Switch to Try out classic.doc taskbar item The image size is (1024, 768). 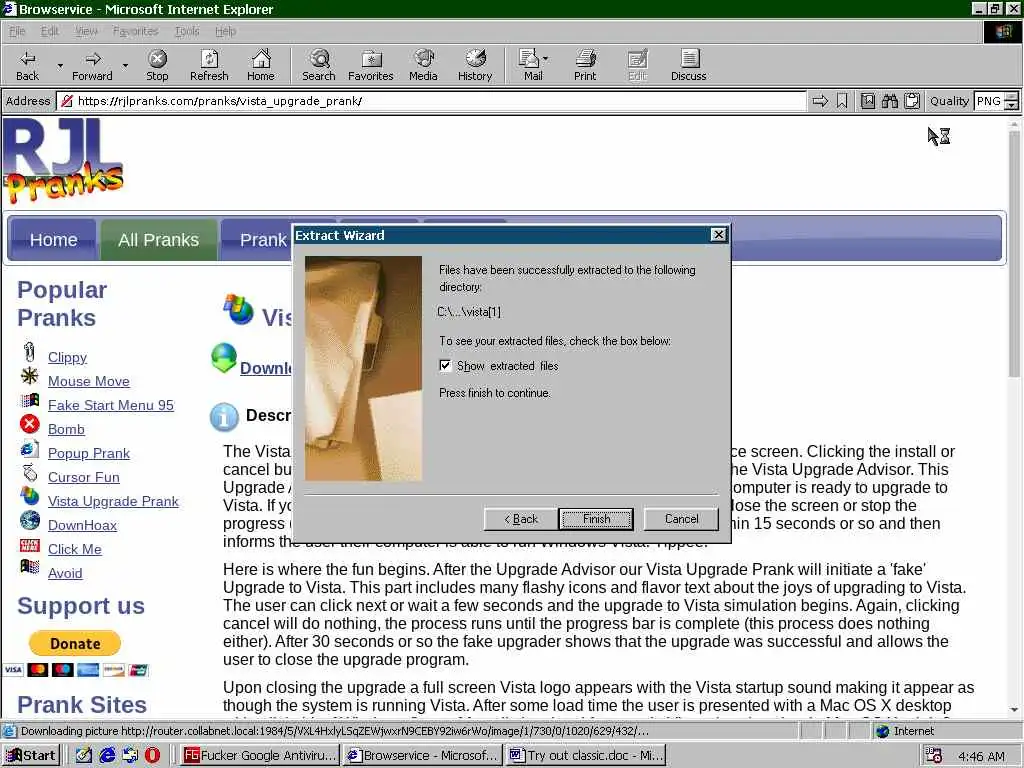tap(586, 755)
